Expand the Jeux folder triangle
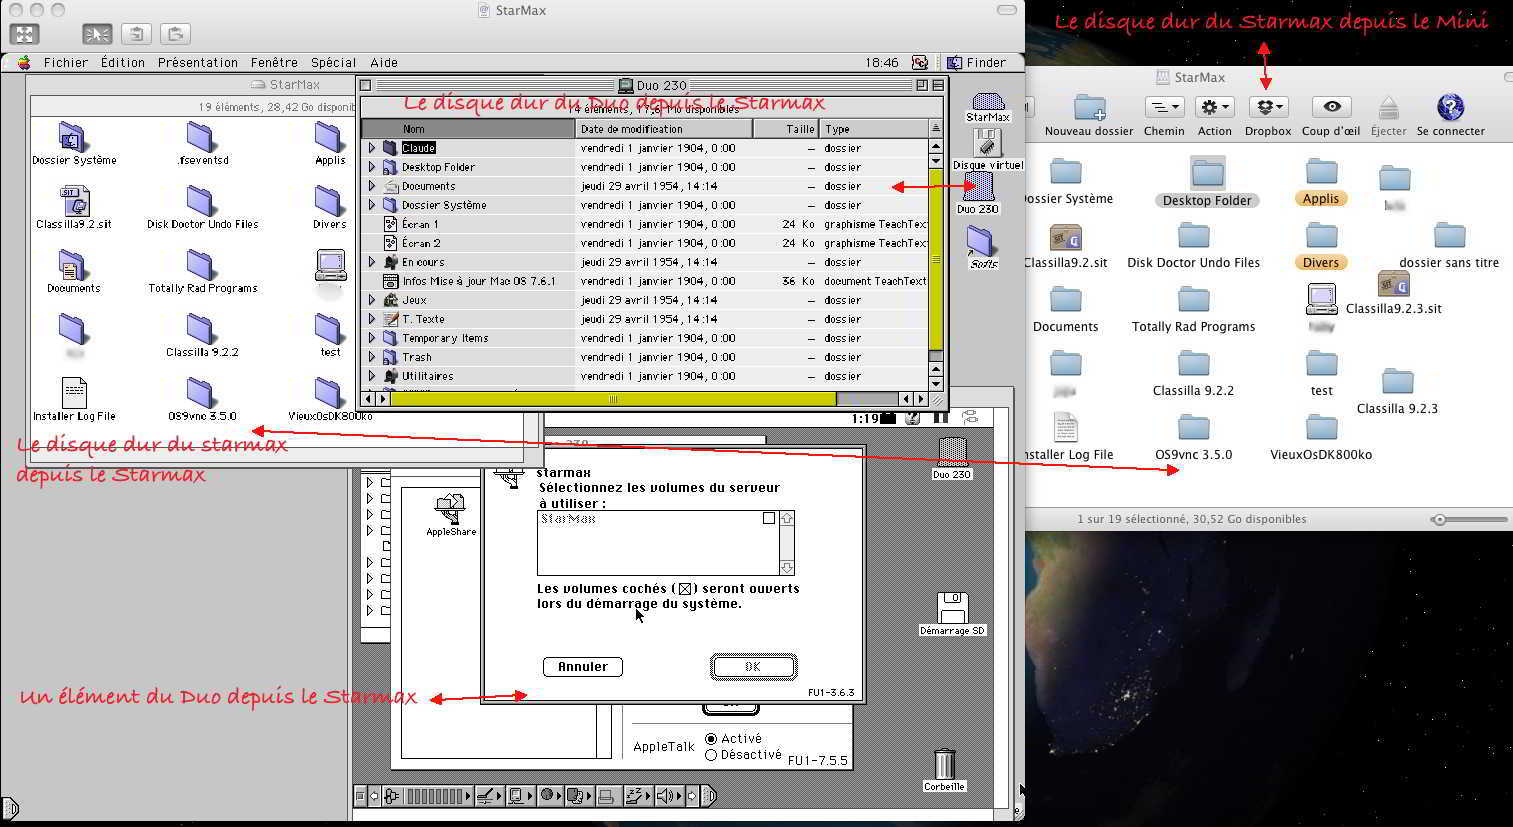Image resolution: width=1513 pixels, height=827 pixels. 372,300
